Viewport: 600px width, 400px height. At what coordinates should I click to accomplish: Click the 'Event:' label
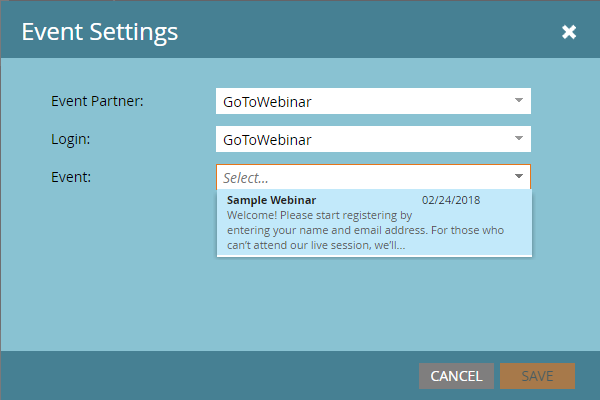[x=71, y=177]
